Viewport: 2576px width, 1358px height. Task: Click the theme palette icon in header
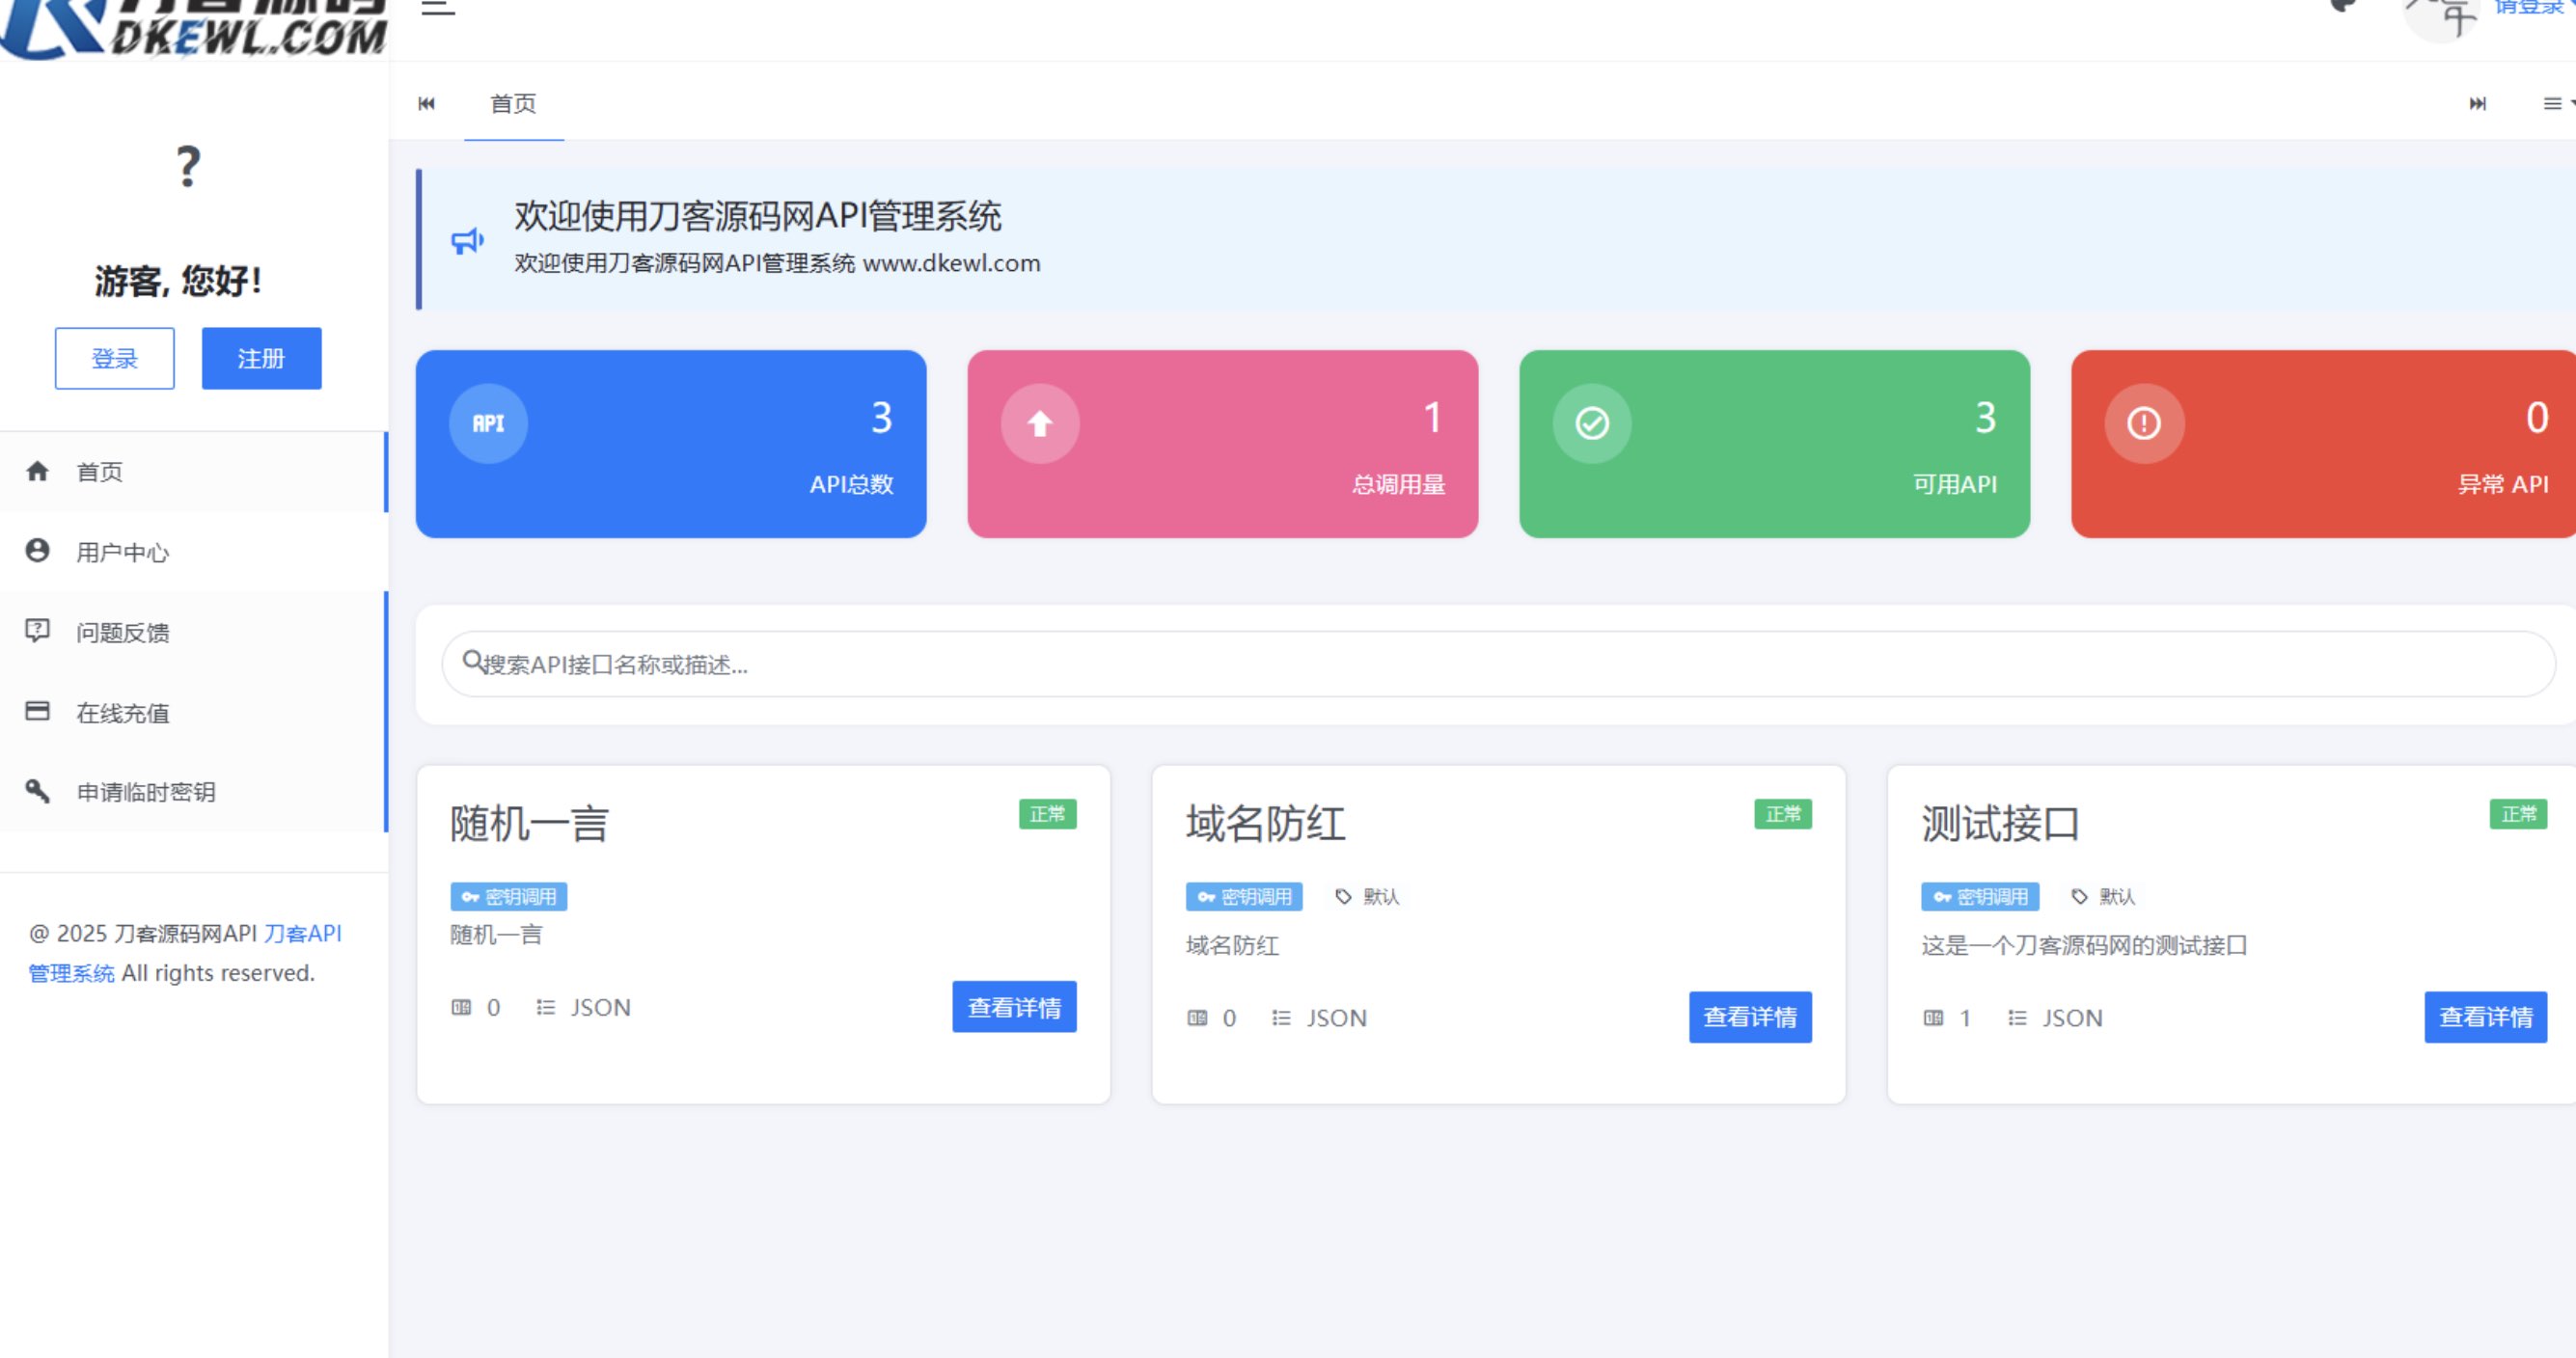2342,6
